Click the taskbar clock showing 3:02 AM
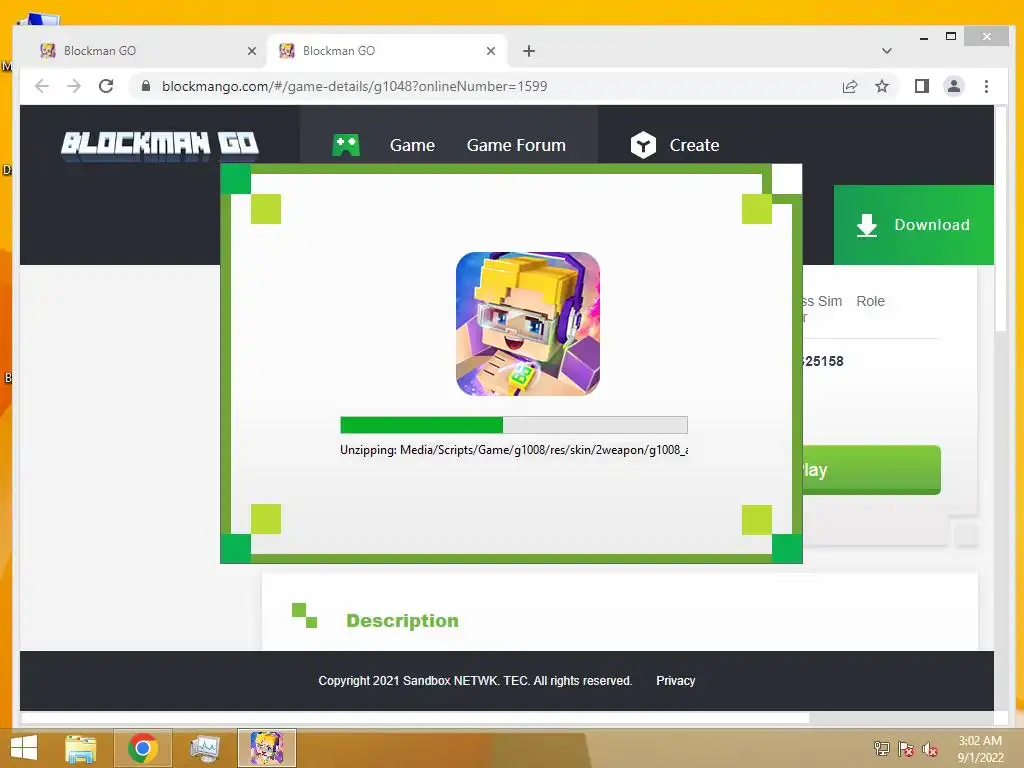This screenshot has height=768, width=1024. tap(980, 749)
